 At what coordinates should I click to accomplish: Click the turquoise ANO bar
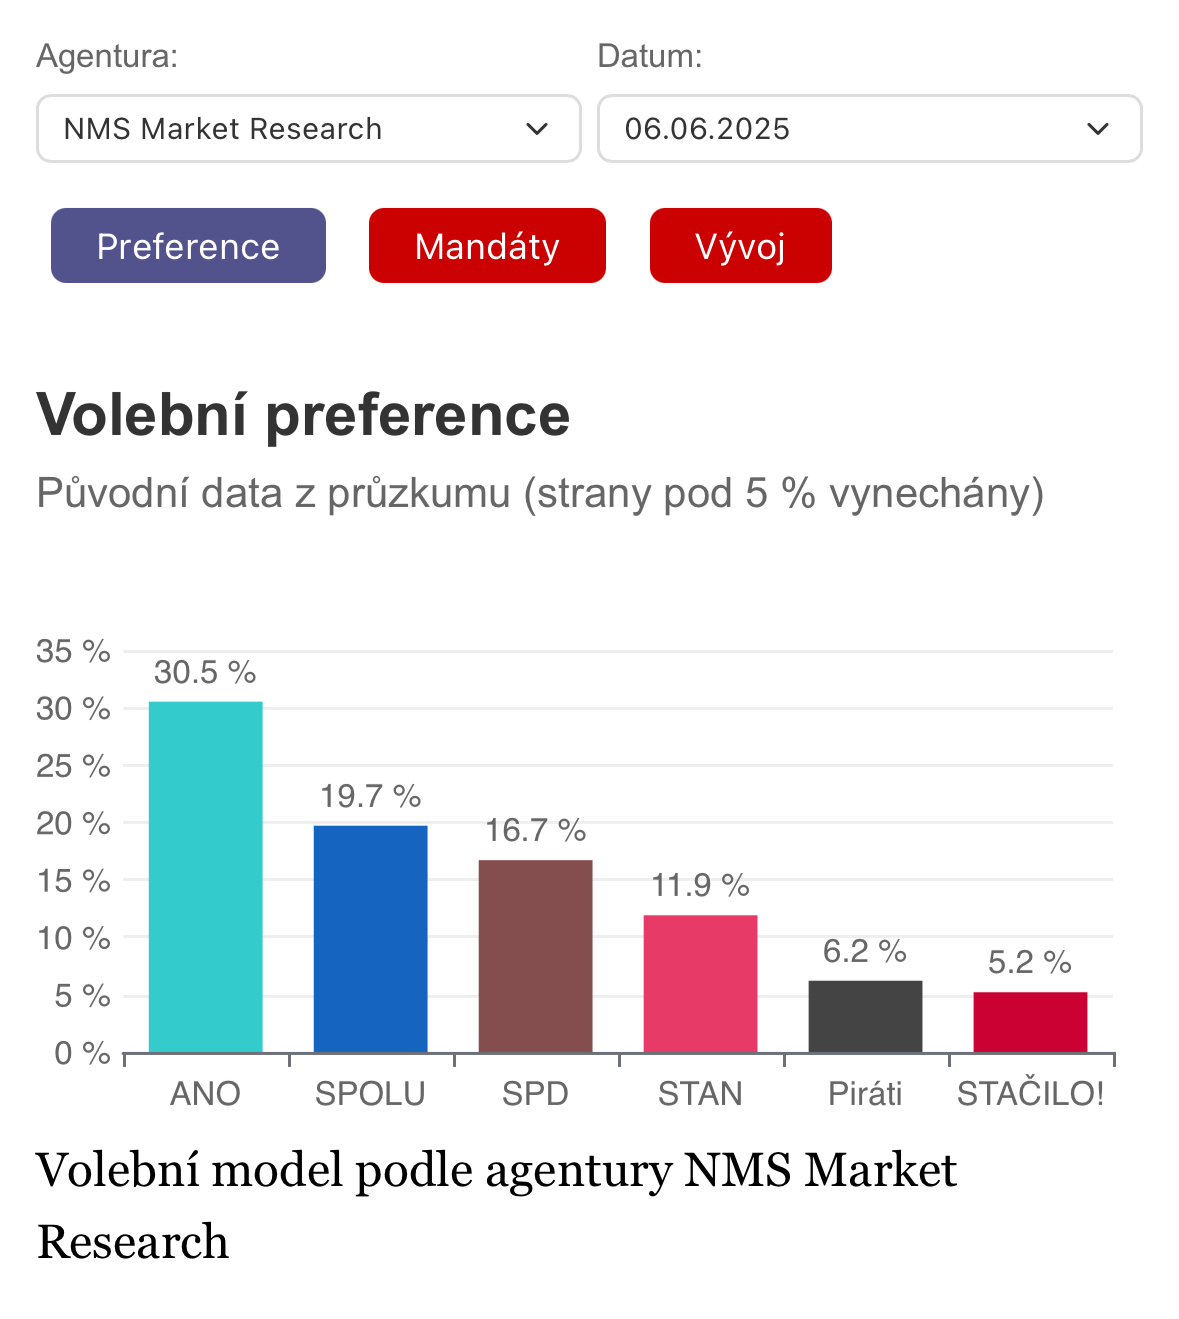206,876
